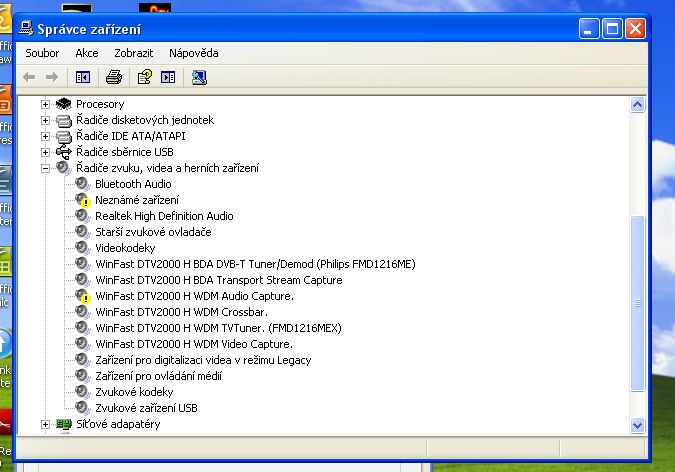The image size is (675, 472).
Task: Click the Print toolbar icon
Action: [x=114, y=78]
